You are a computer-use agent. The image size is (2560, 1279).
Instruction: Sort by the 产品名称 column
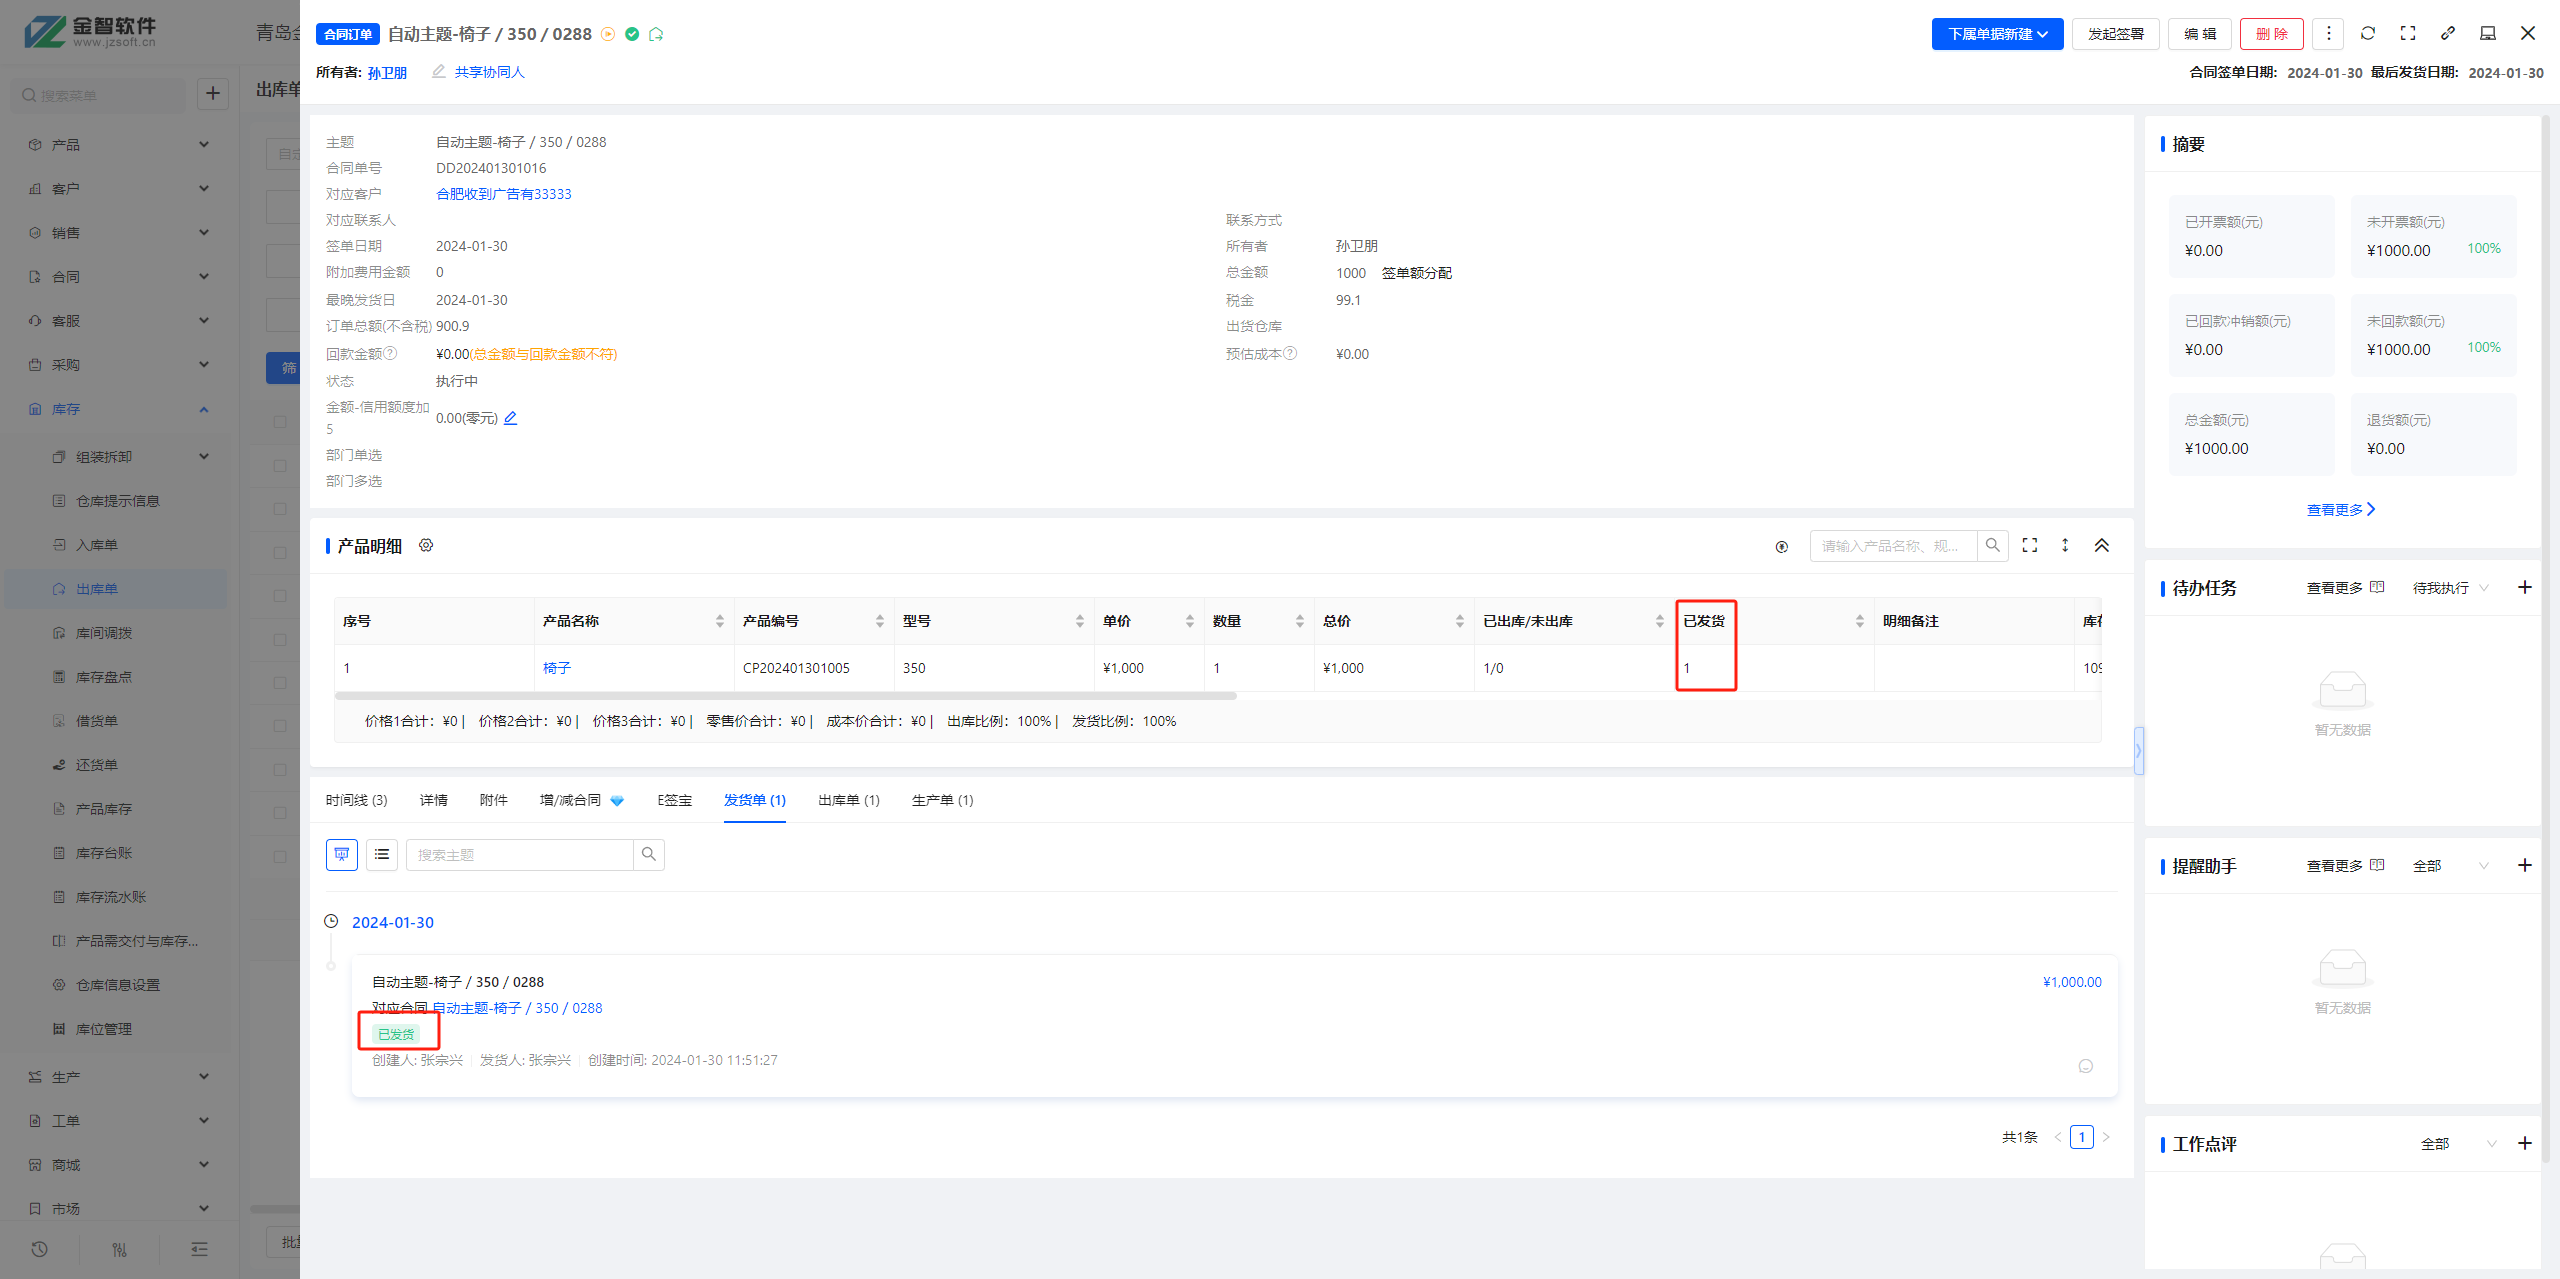point(719,621)
